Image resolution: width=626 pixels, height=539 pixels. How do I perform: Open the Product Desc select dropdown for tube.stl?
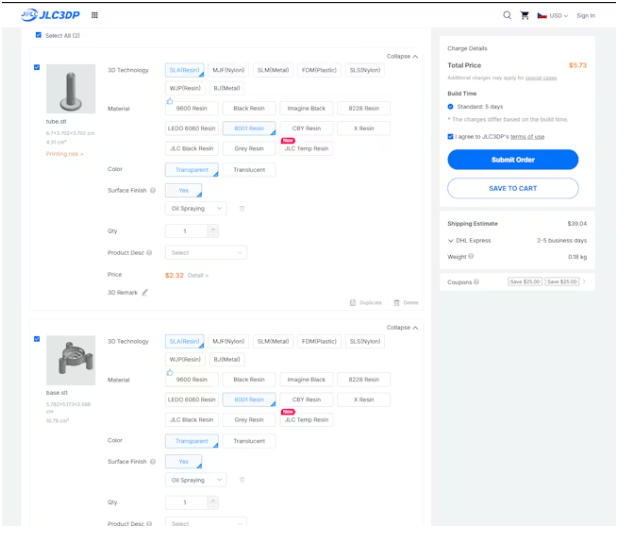205,253
